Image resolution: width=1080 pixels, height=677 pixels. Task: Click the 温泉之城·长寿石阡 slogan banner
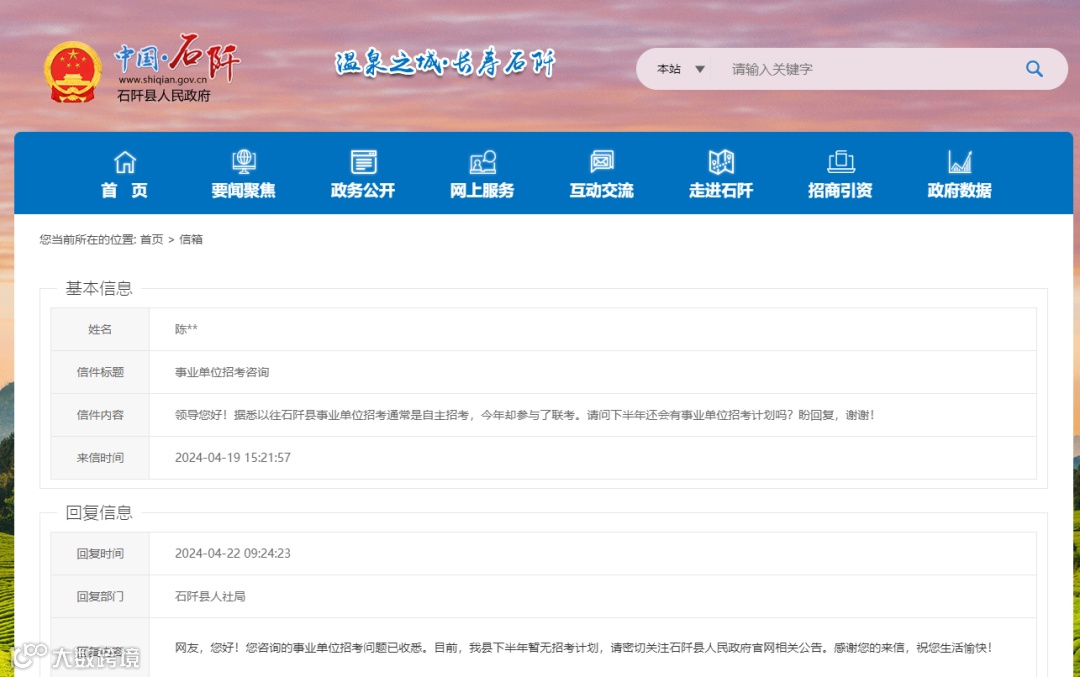click(445, 63)
